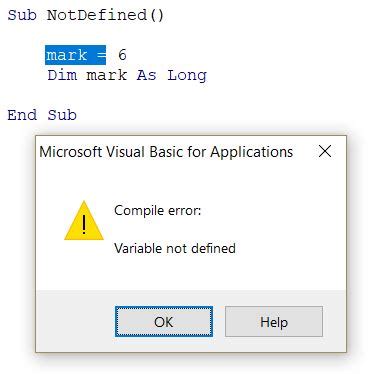Click the yellow warning triangle icon

[84, 220]
